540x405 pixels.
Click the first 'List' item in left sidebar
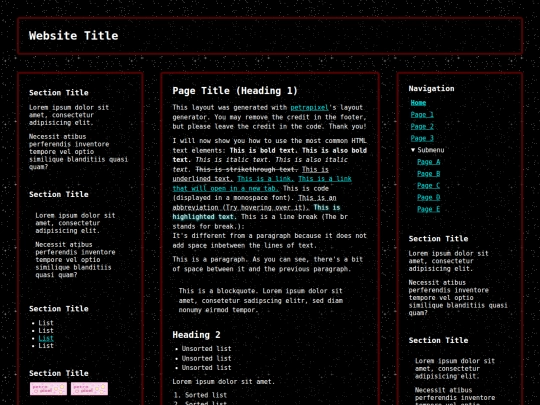pyautogui.click(x=46, y=323)
